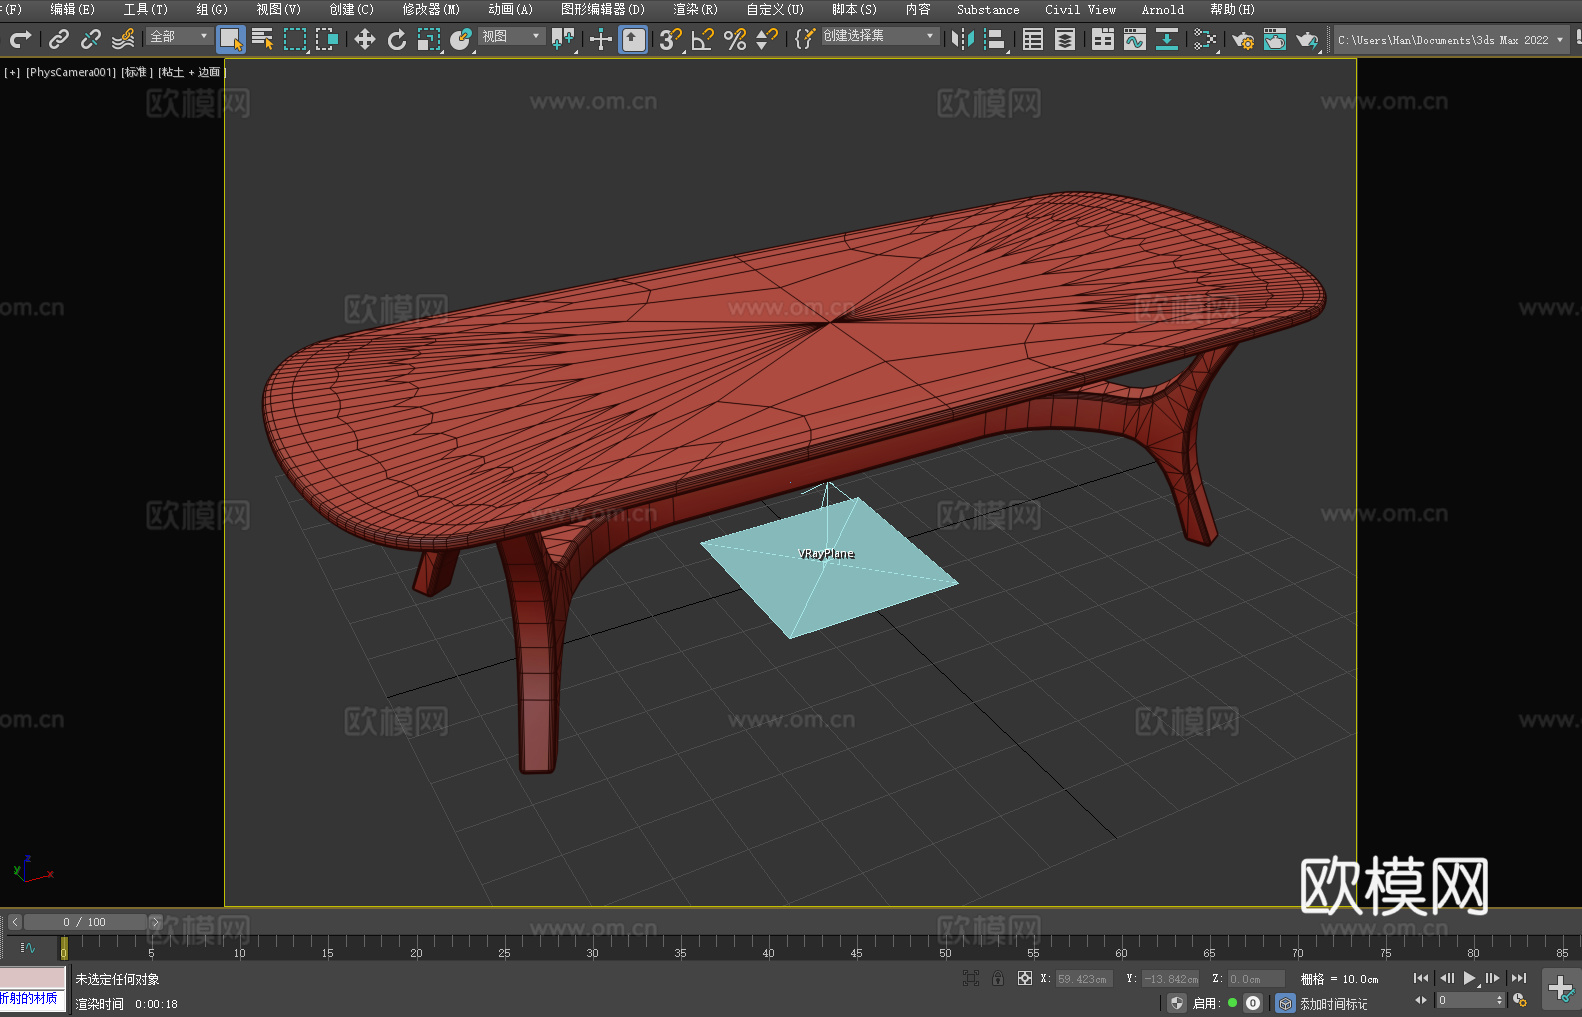Click the X coordinate field
The image size is (1582, 1017).
[1084, 979]
